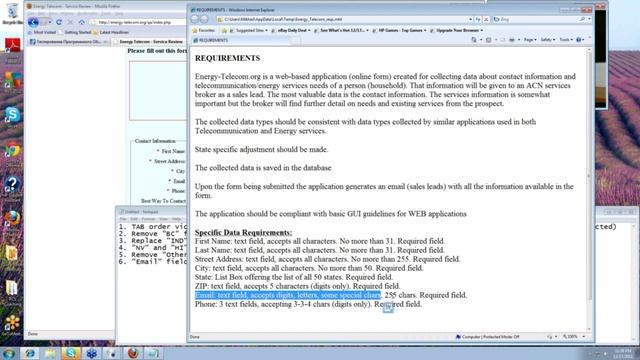
Task: Open the IE Tools menu dropdown
Action: tap(566, 40)
